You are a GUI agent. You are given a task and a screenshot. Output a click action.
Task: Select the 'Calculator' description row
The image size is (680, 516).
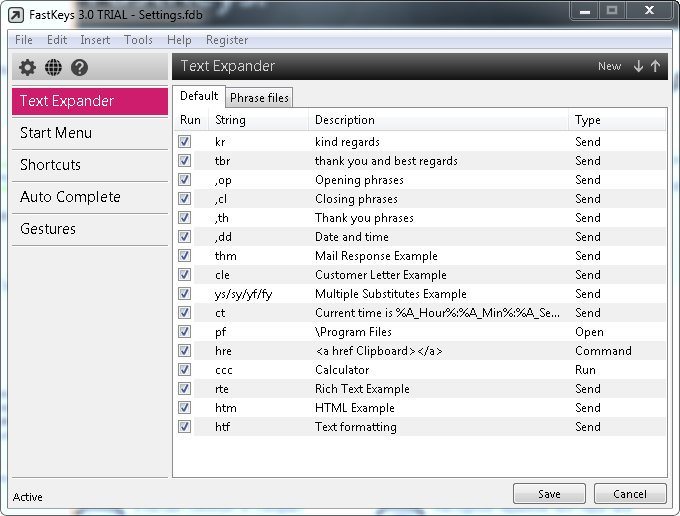[420, 370]
